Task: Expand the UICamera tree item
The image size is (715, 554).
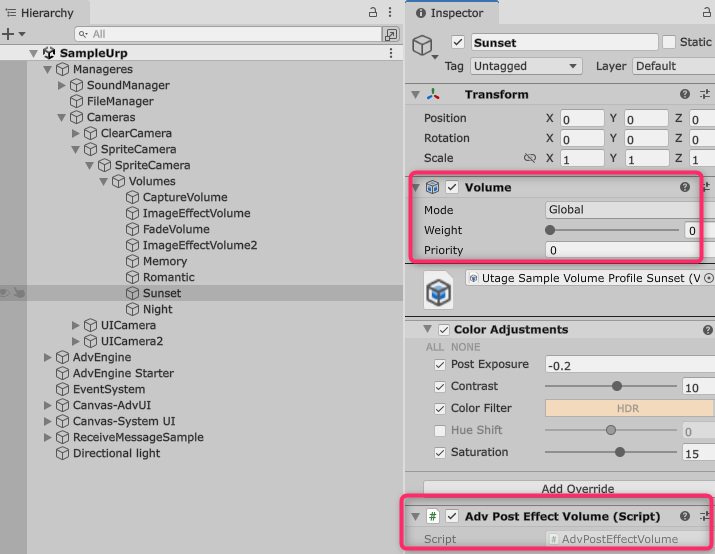Action: pyautogui.click(x=76, y=325)
